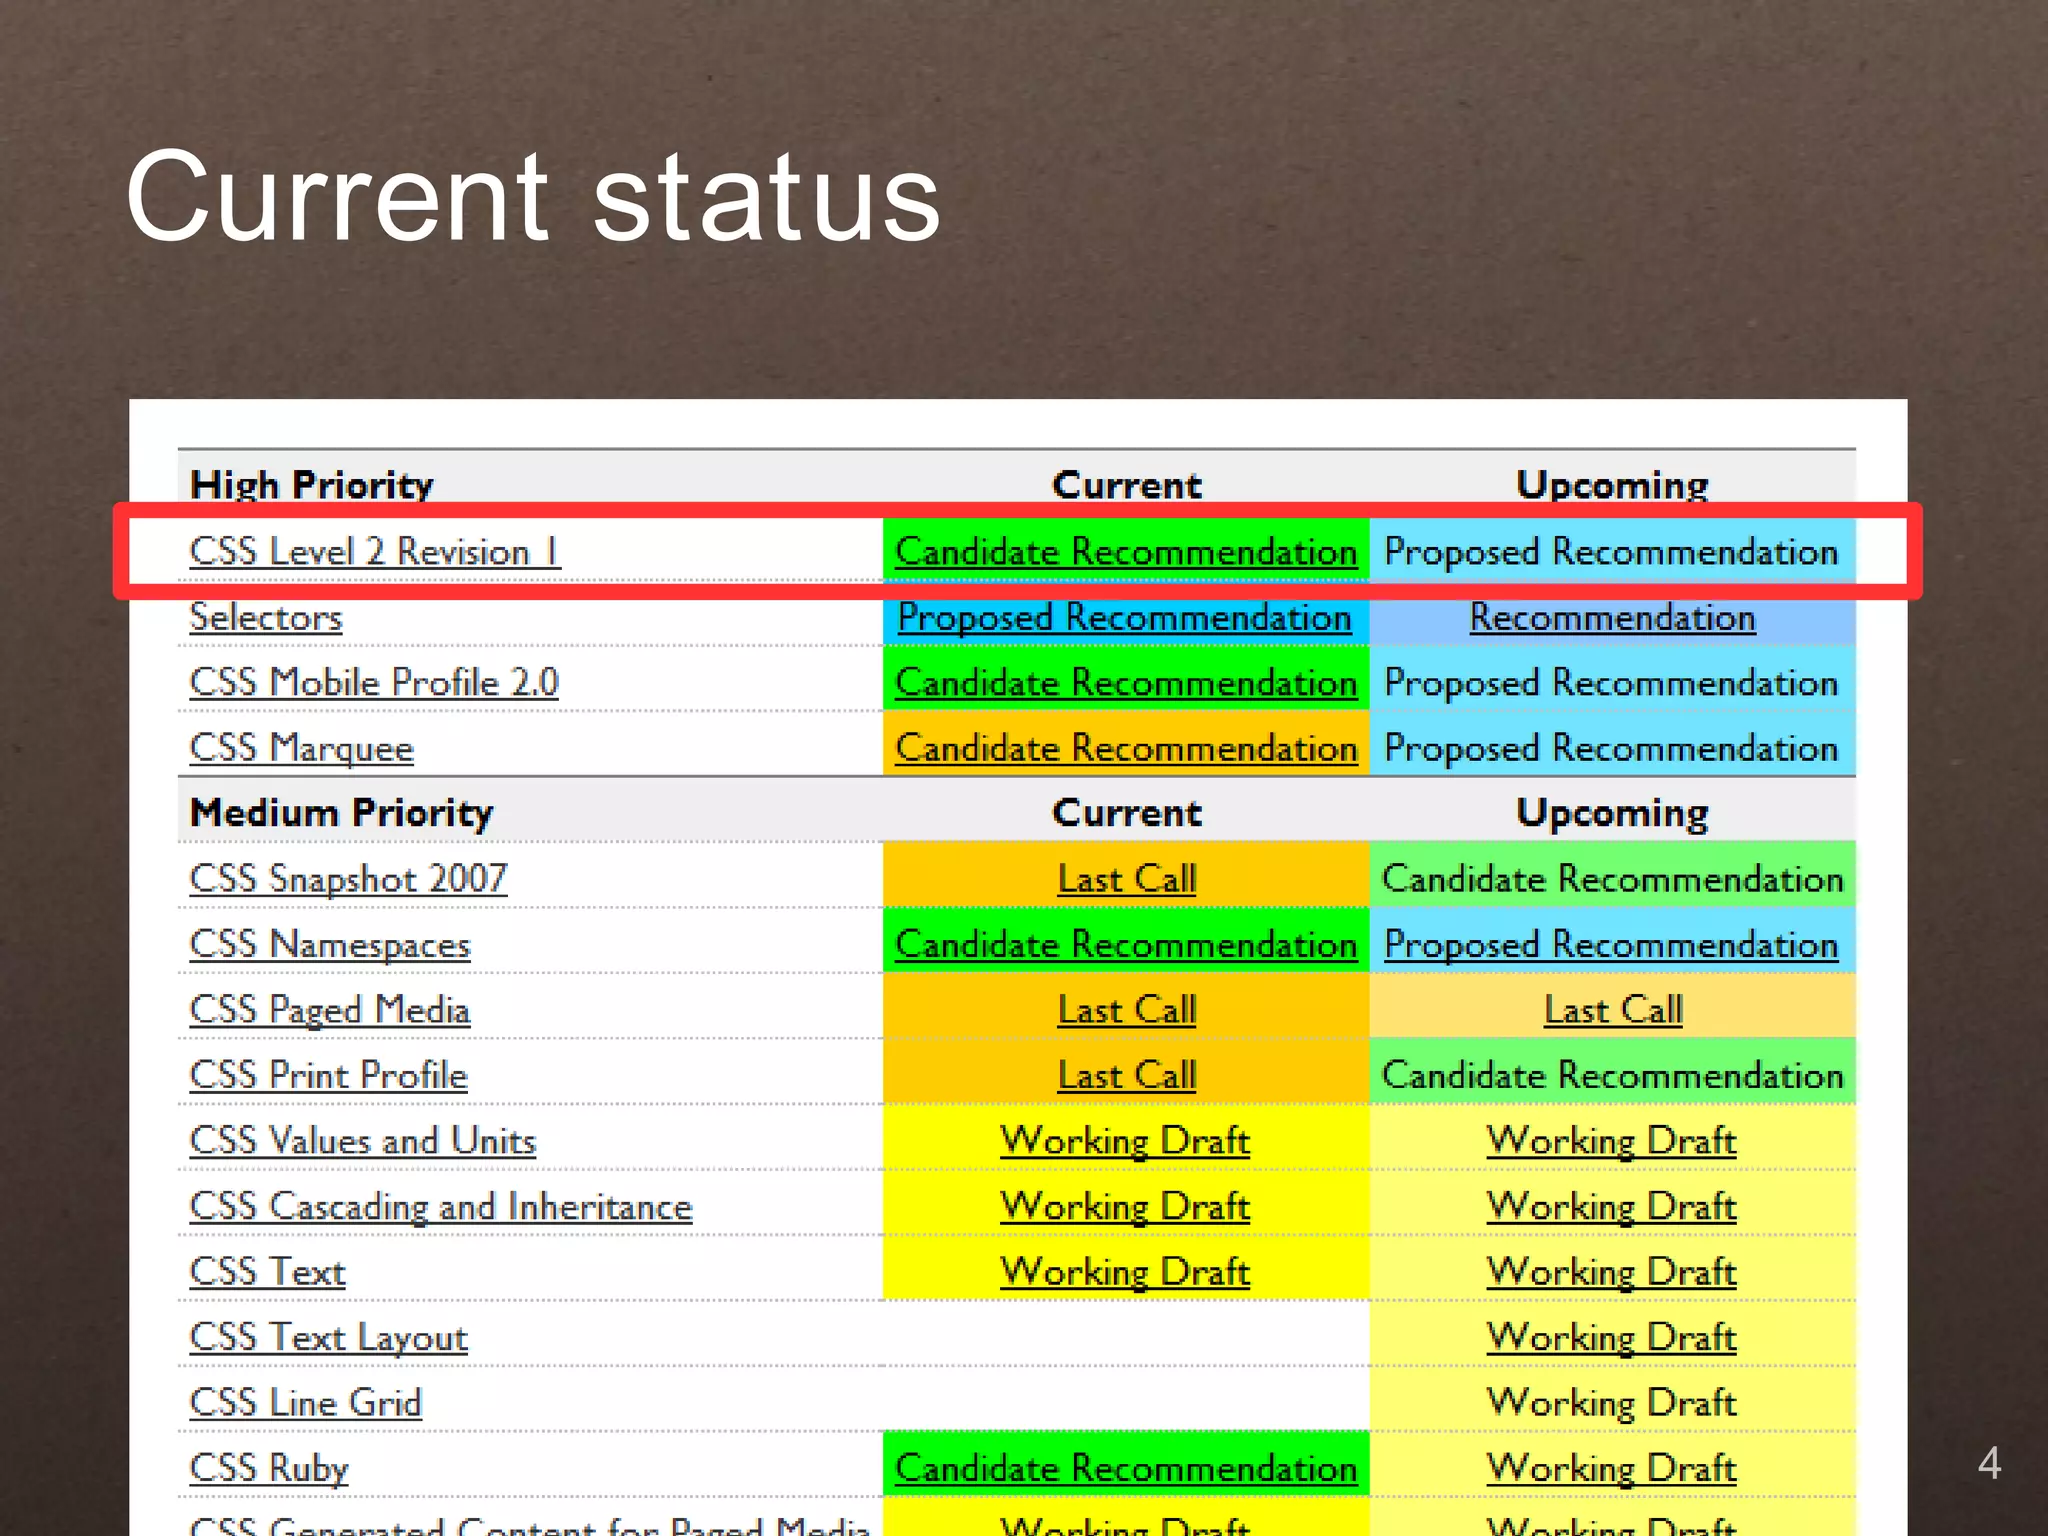Click the Current column header under Medium Priority
Viewport: 2048px width, 1536px height.
point(1126,813)
